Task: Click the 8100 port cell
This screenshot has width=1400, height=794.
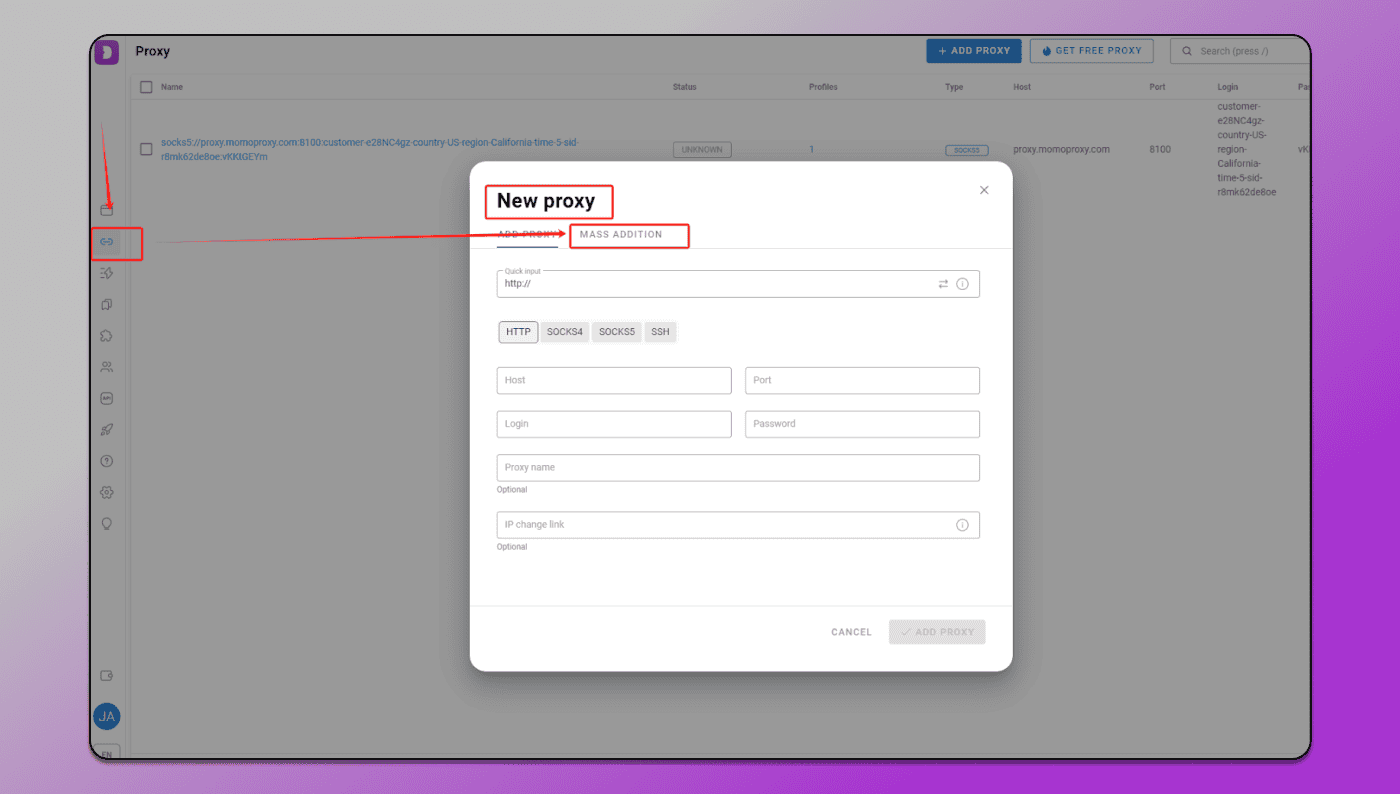Action: click(x=1160, y=149)
